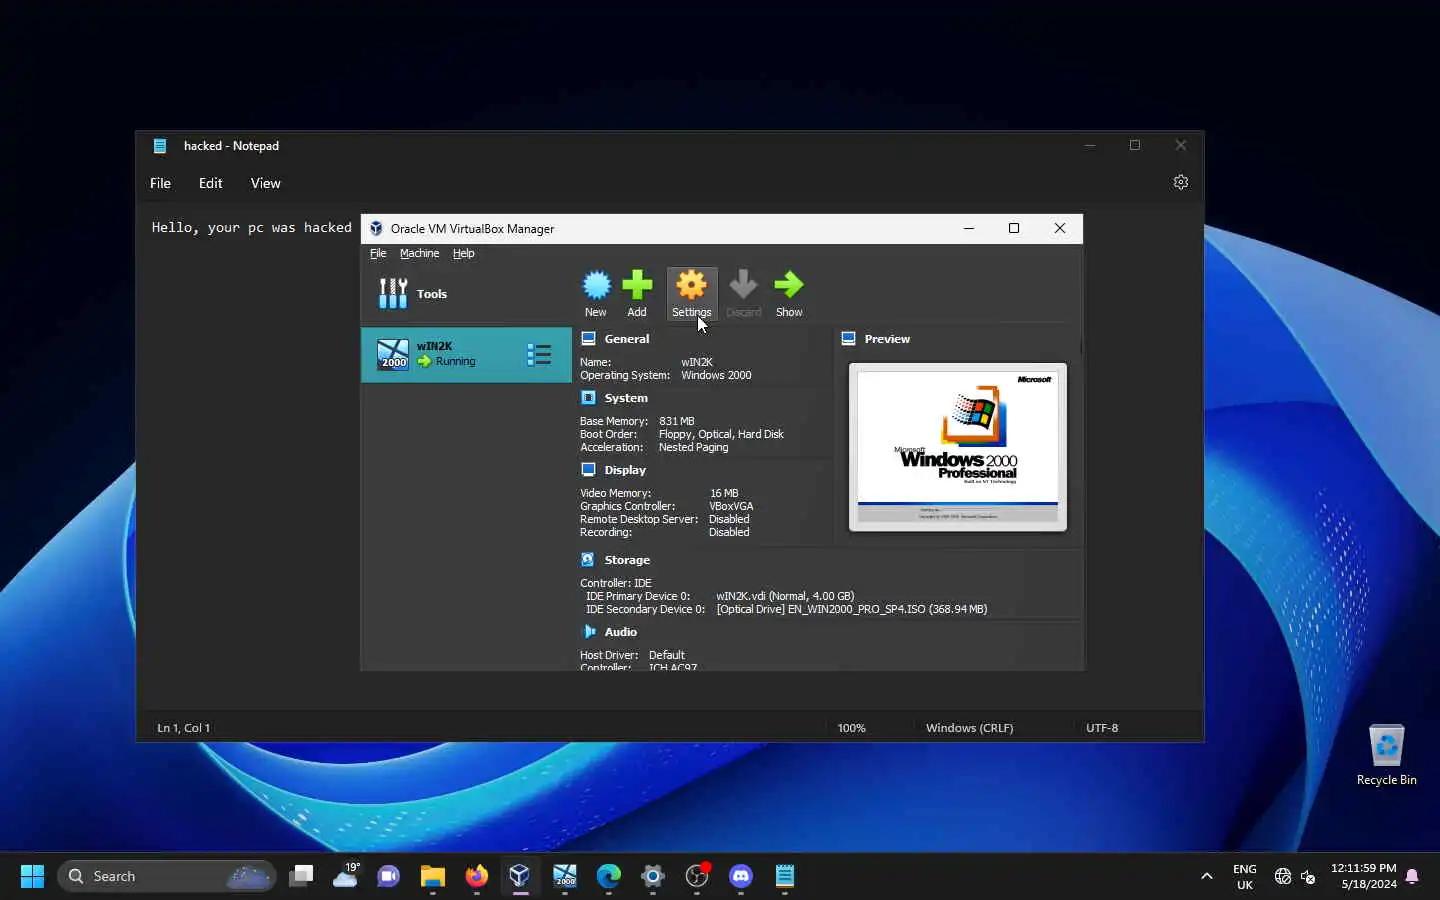Image resolution: width=1440 pixels, height=900 pixels.
Task: Open the weather widget showing 19°
Action: (346, 876)
